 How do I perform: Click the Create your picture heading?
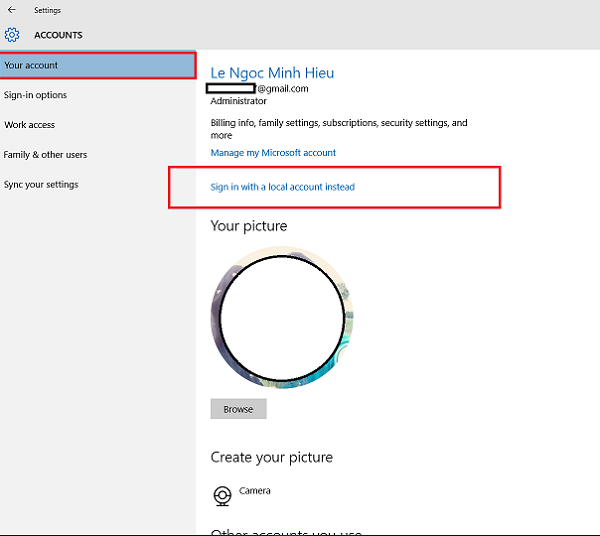point(272,457)
